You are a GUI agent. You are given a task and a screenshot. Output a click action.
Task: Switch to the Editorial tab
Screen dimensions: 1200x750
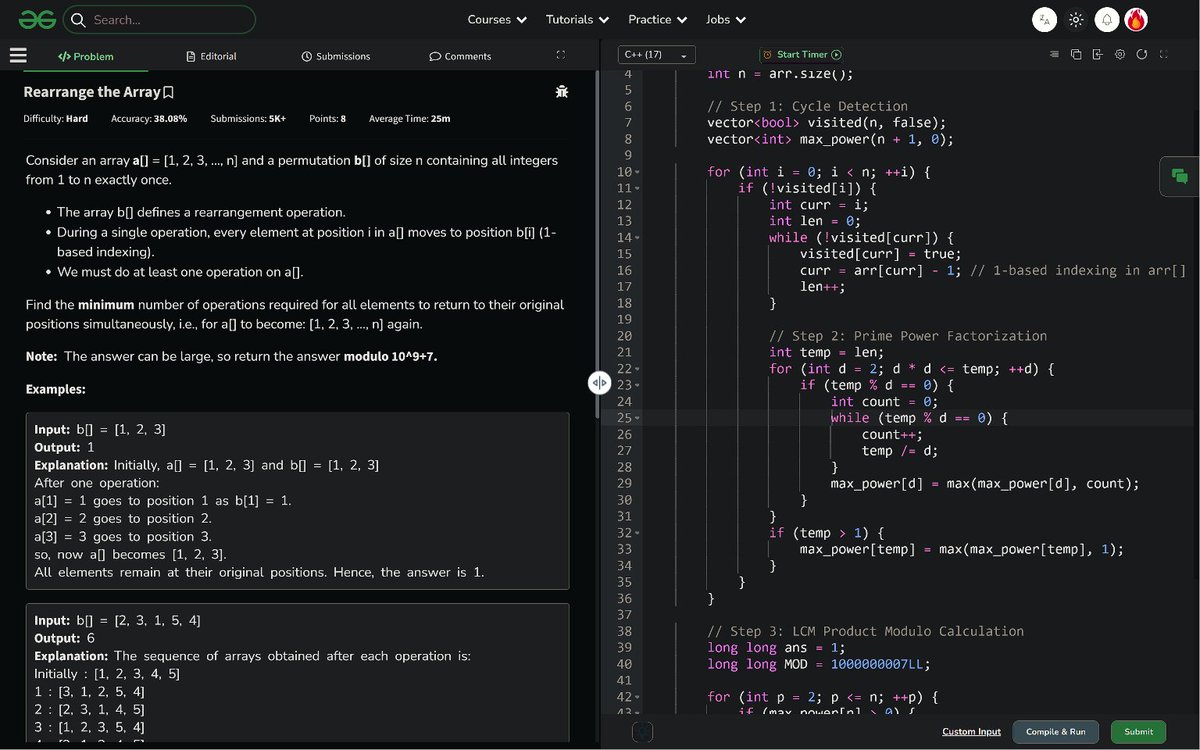[x=211, y=57]
